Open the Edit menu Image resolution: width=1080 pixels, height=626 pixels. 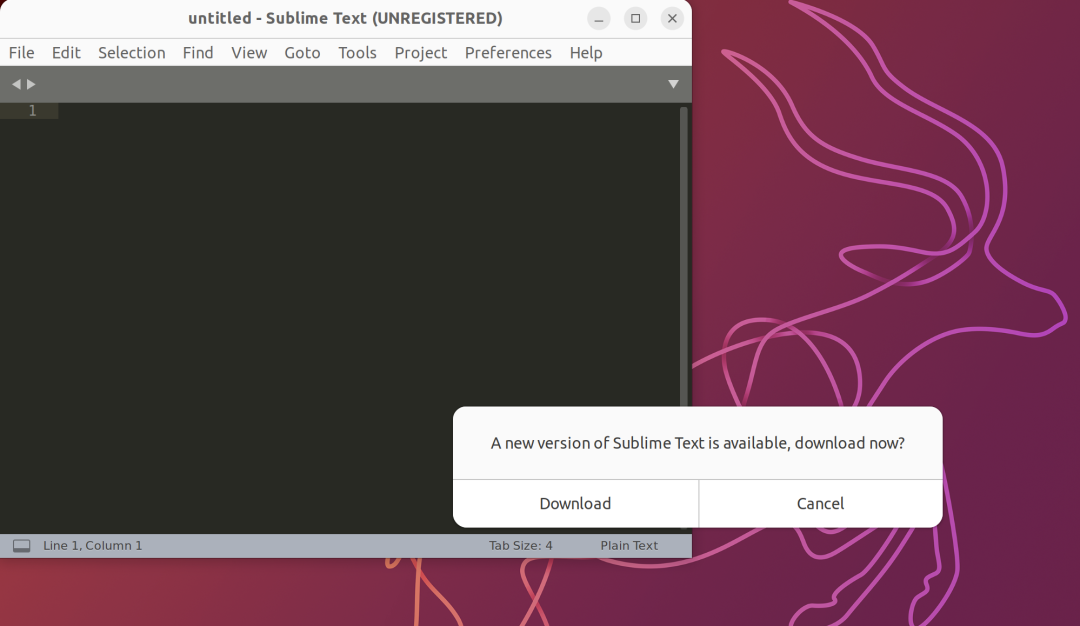66,53
